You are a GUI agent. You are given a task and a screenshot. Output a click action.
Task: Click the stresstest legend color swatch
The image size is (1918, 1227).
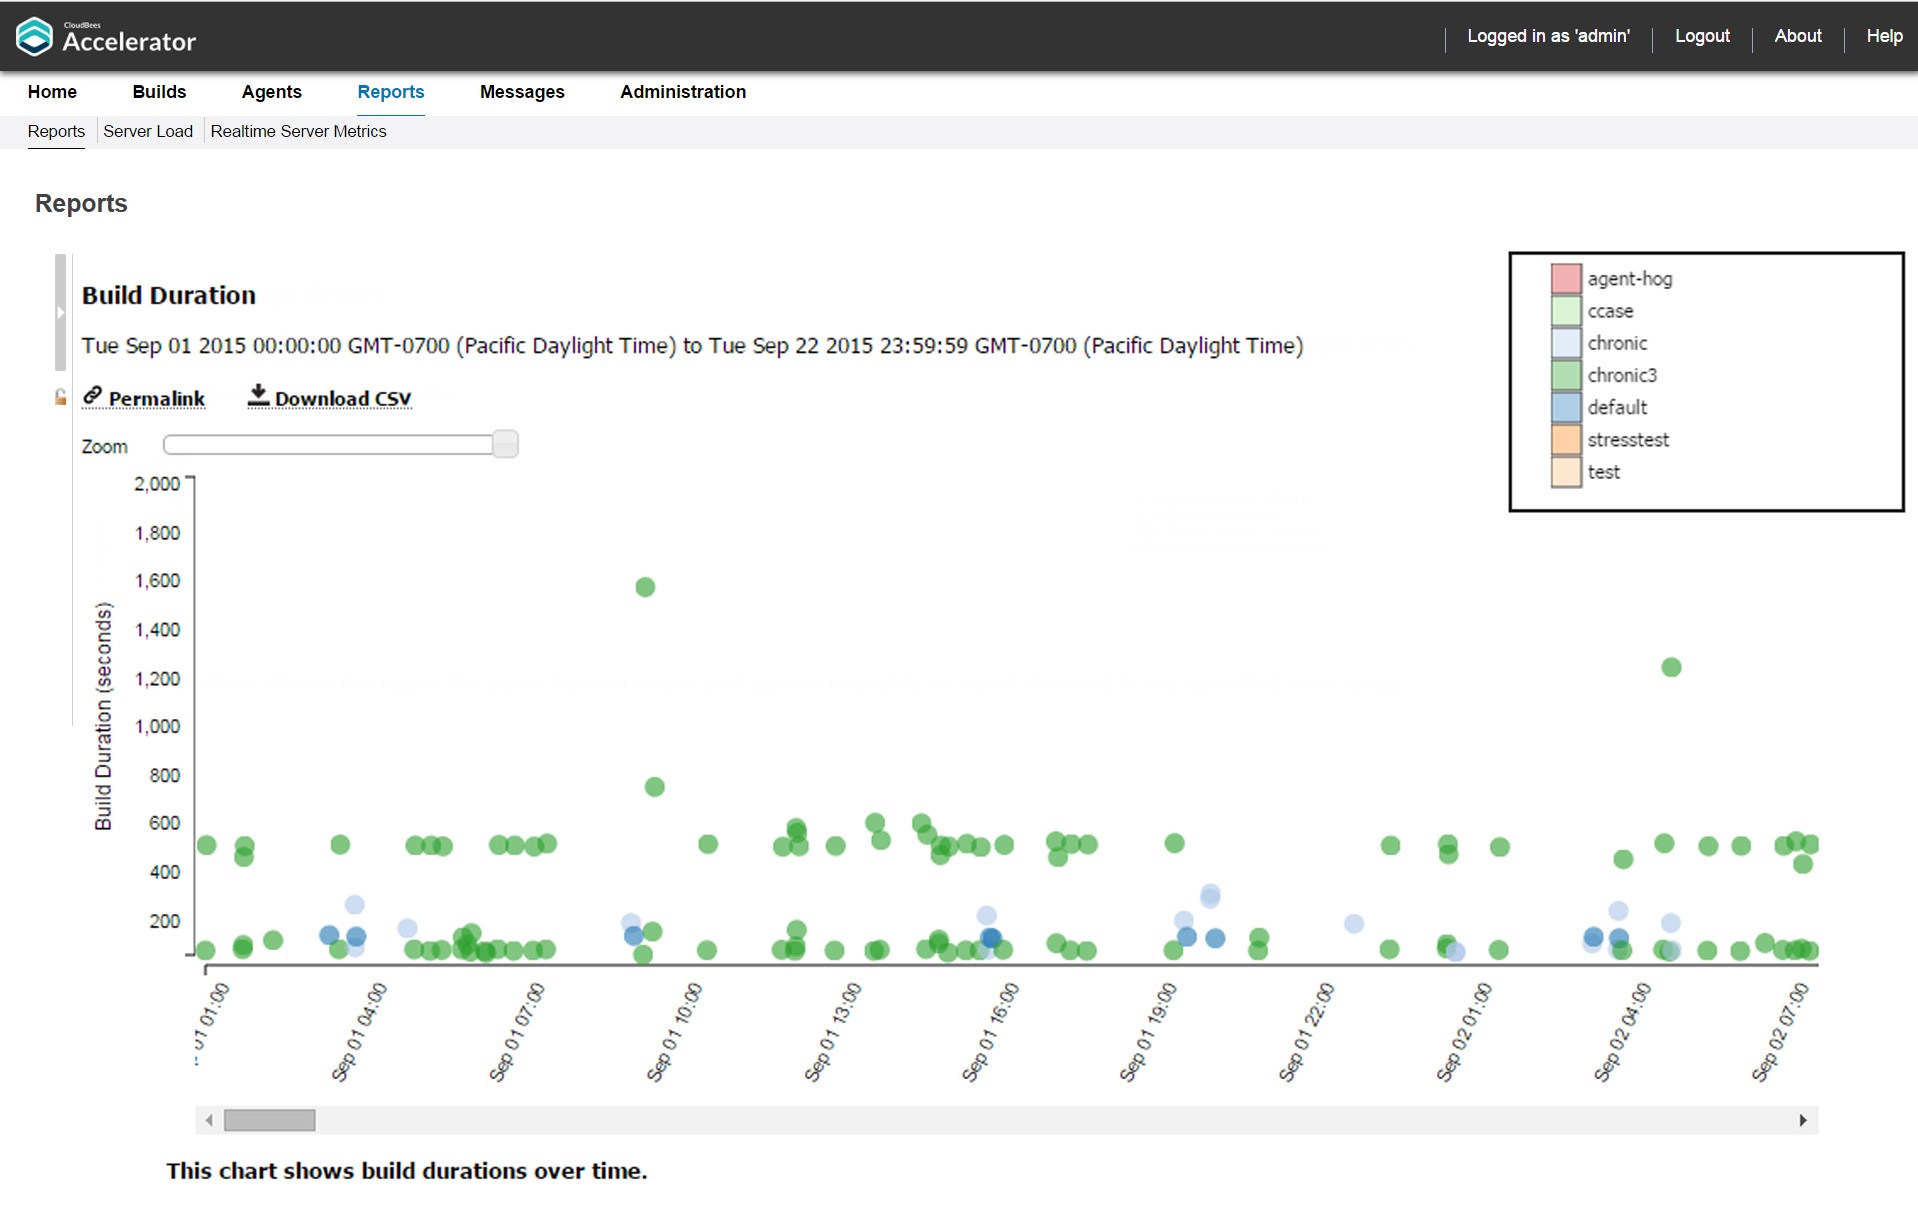(1566, 439)
